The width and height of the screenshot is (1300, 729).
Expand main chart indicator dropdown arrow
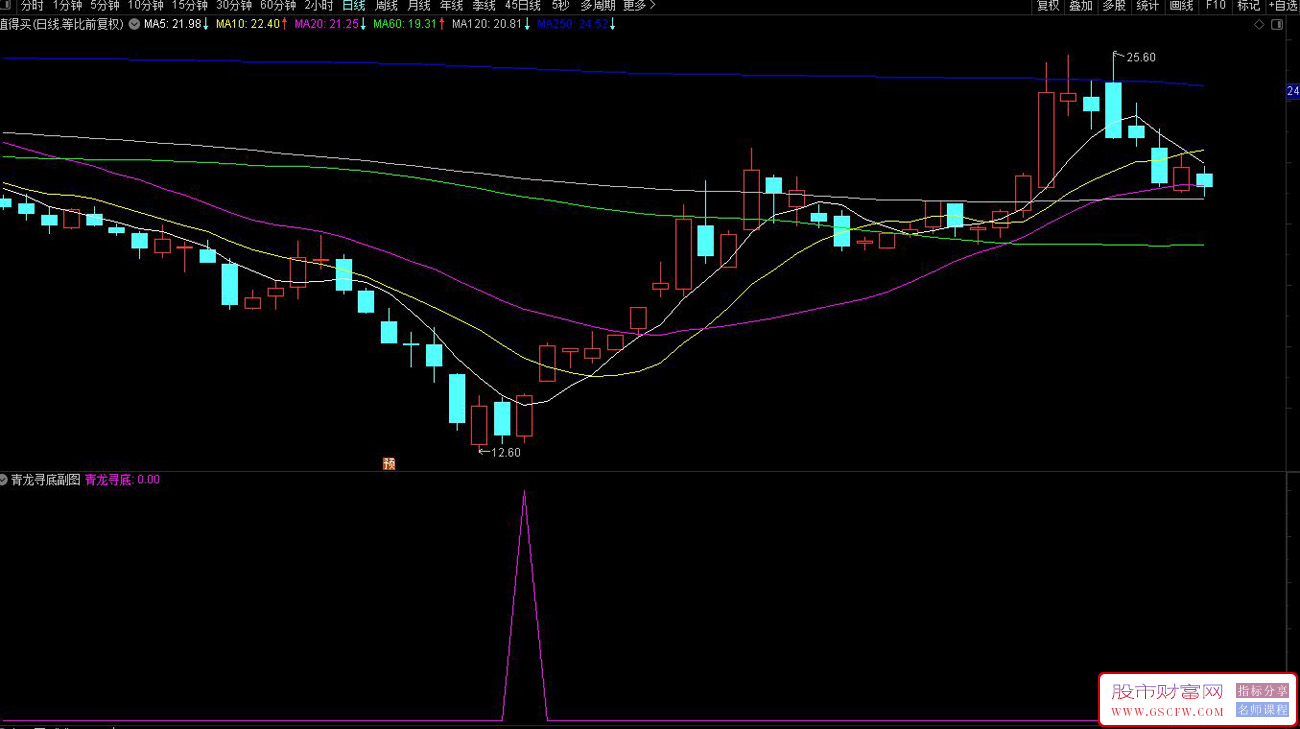click(x=134, y=24)
